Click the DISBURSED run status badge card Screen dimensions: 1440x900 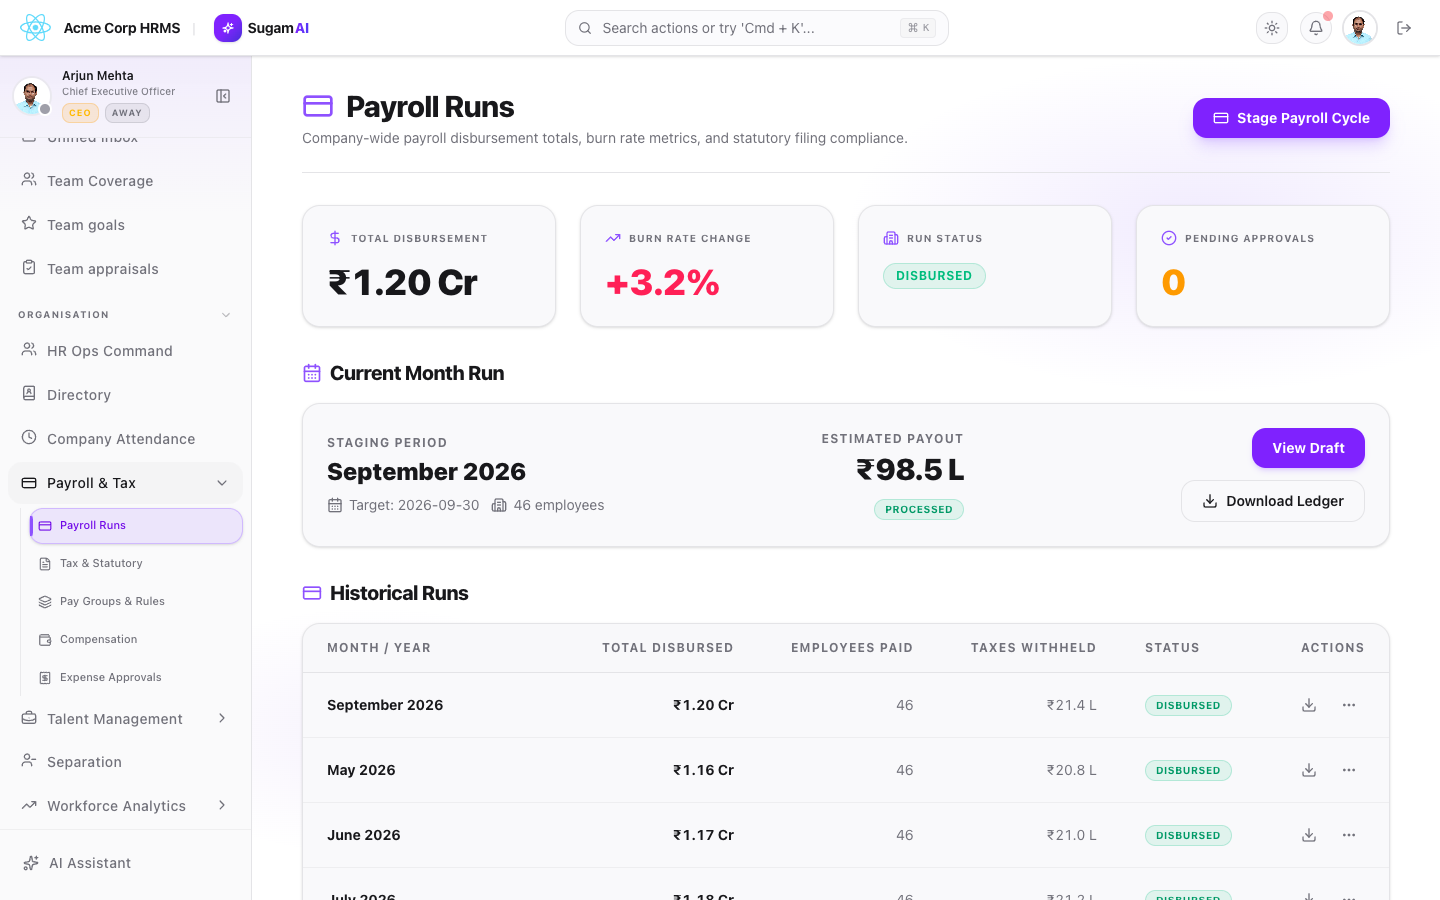click(x=934, y=276)
